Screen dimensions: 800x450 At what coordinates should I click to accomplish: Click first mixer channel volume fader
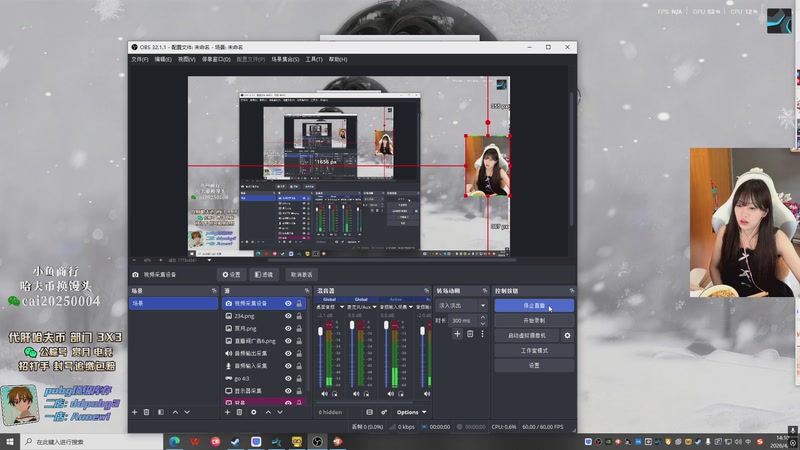(x=320, y=332)
